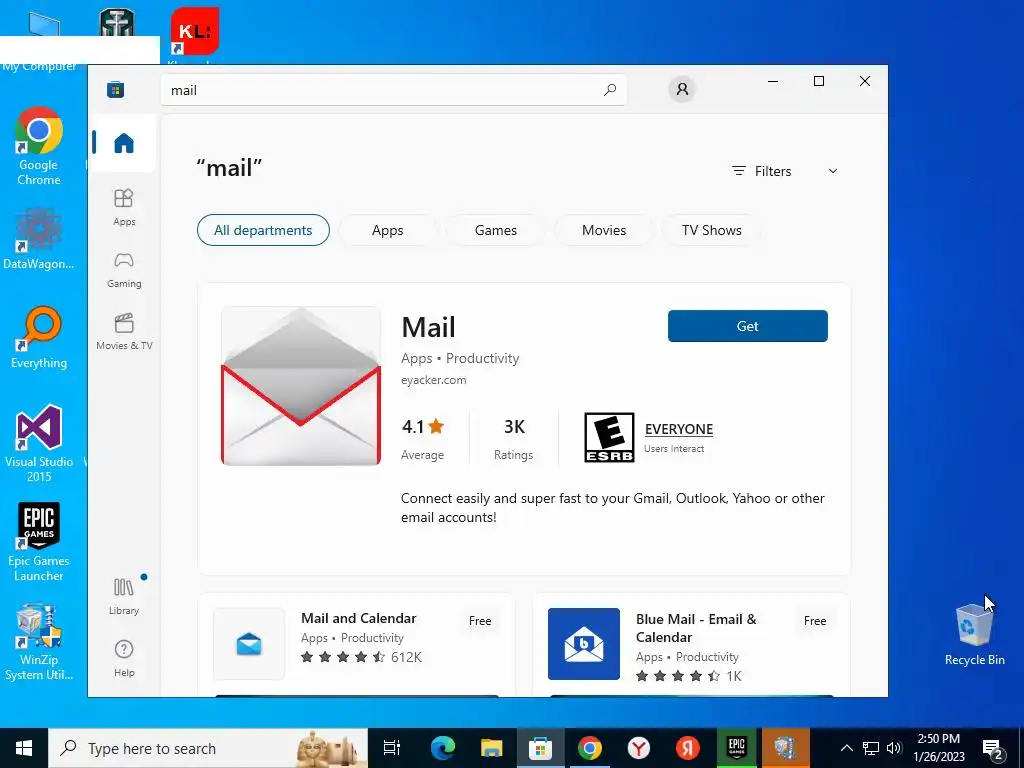Open Help in Store sidebar
1024x768 pixels.
coord(123,658)
